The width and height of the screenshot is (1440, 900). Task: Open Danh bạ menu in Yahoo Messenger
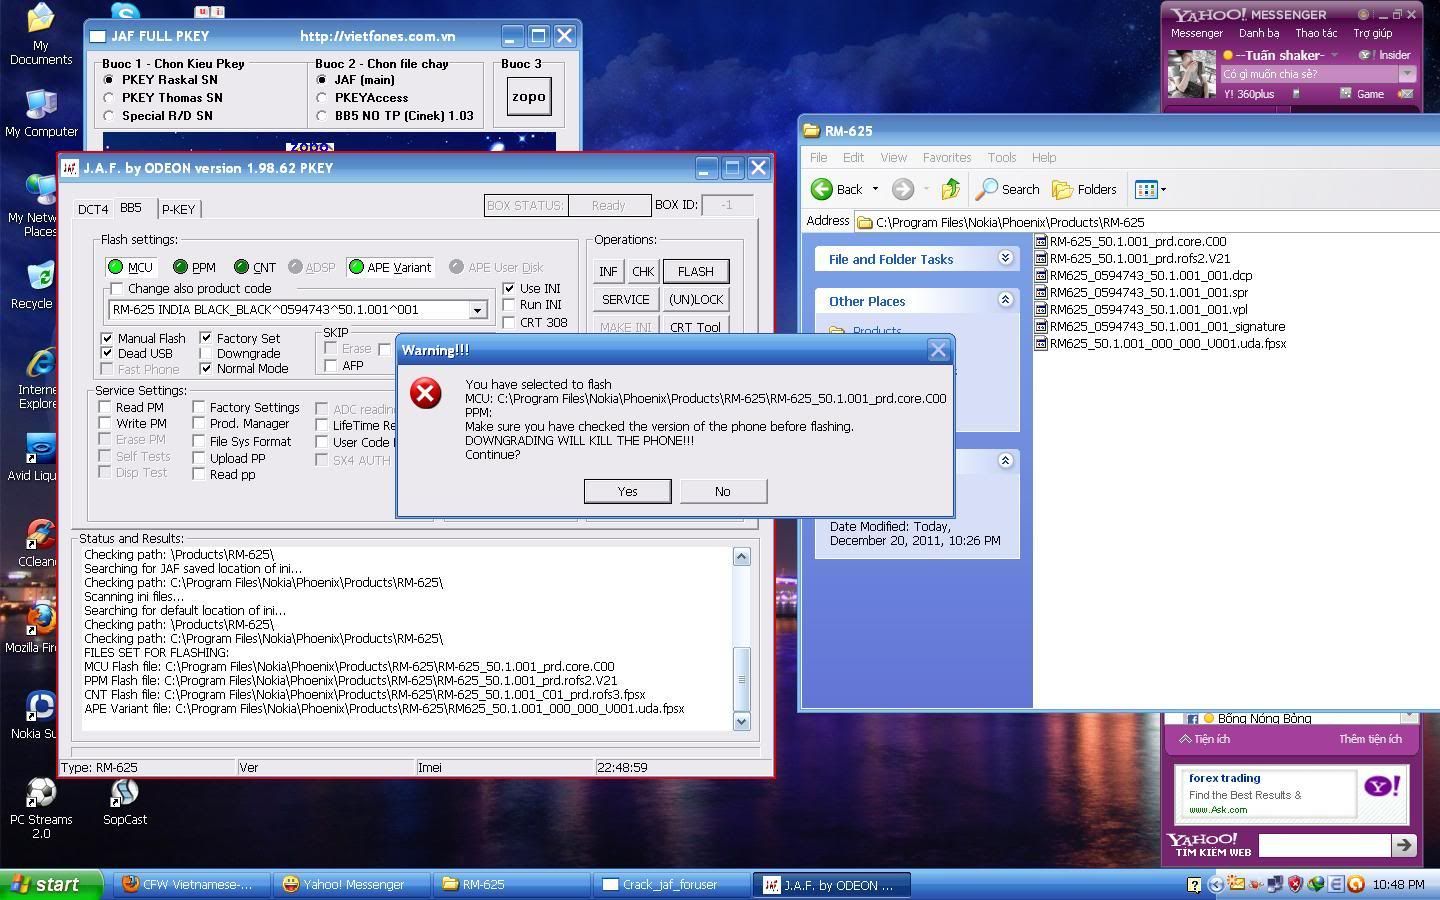pyautogui.click(x=1259, y=33)
